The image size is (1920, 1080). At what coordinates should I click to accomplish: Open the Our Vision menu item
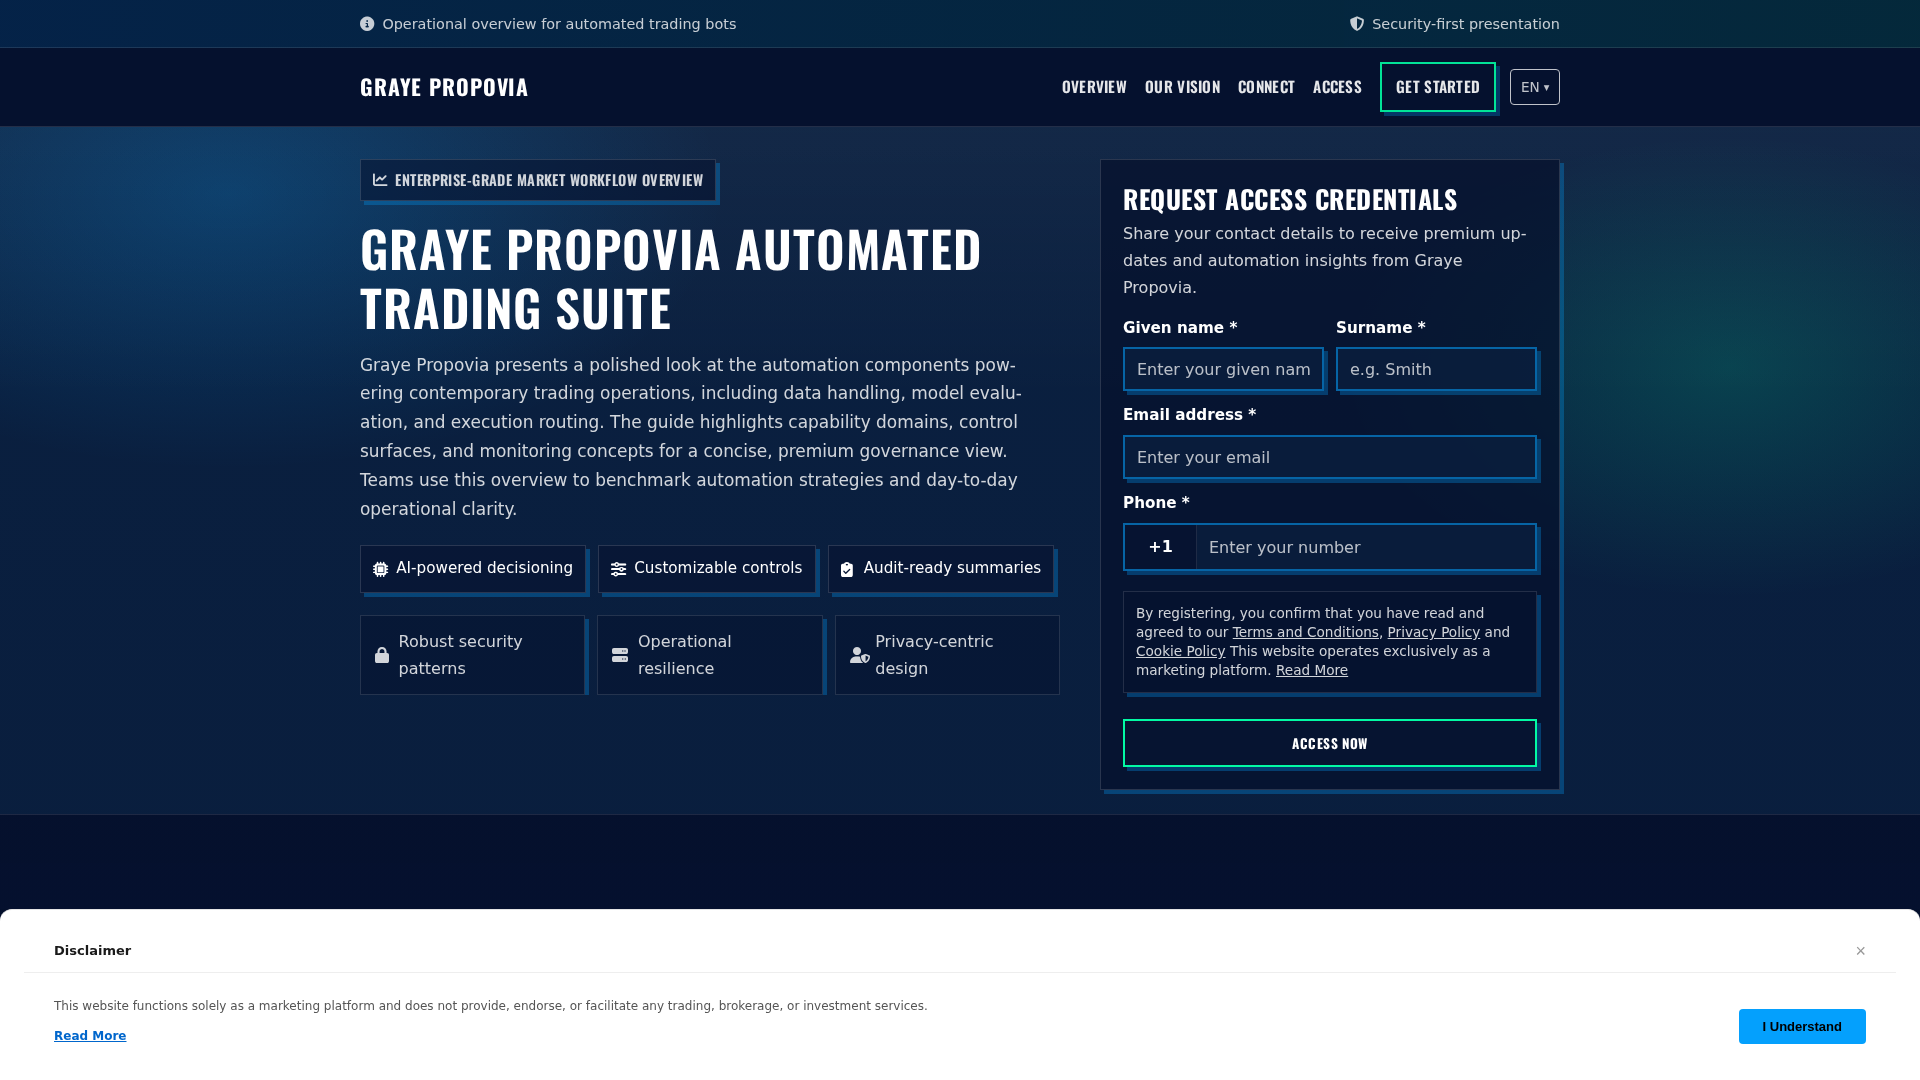[x=1182, y=87]
